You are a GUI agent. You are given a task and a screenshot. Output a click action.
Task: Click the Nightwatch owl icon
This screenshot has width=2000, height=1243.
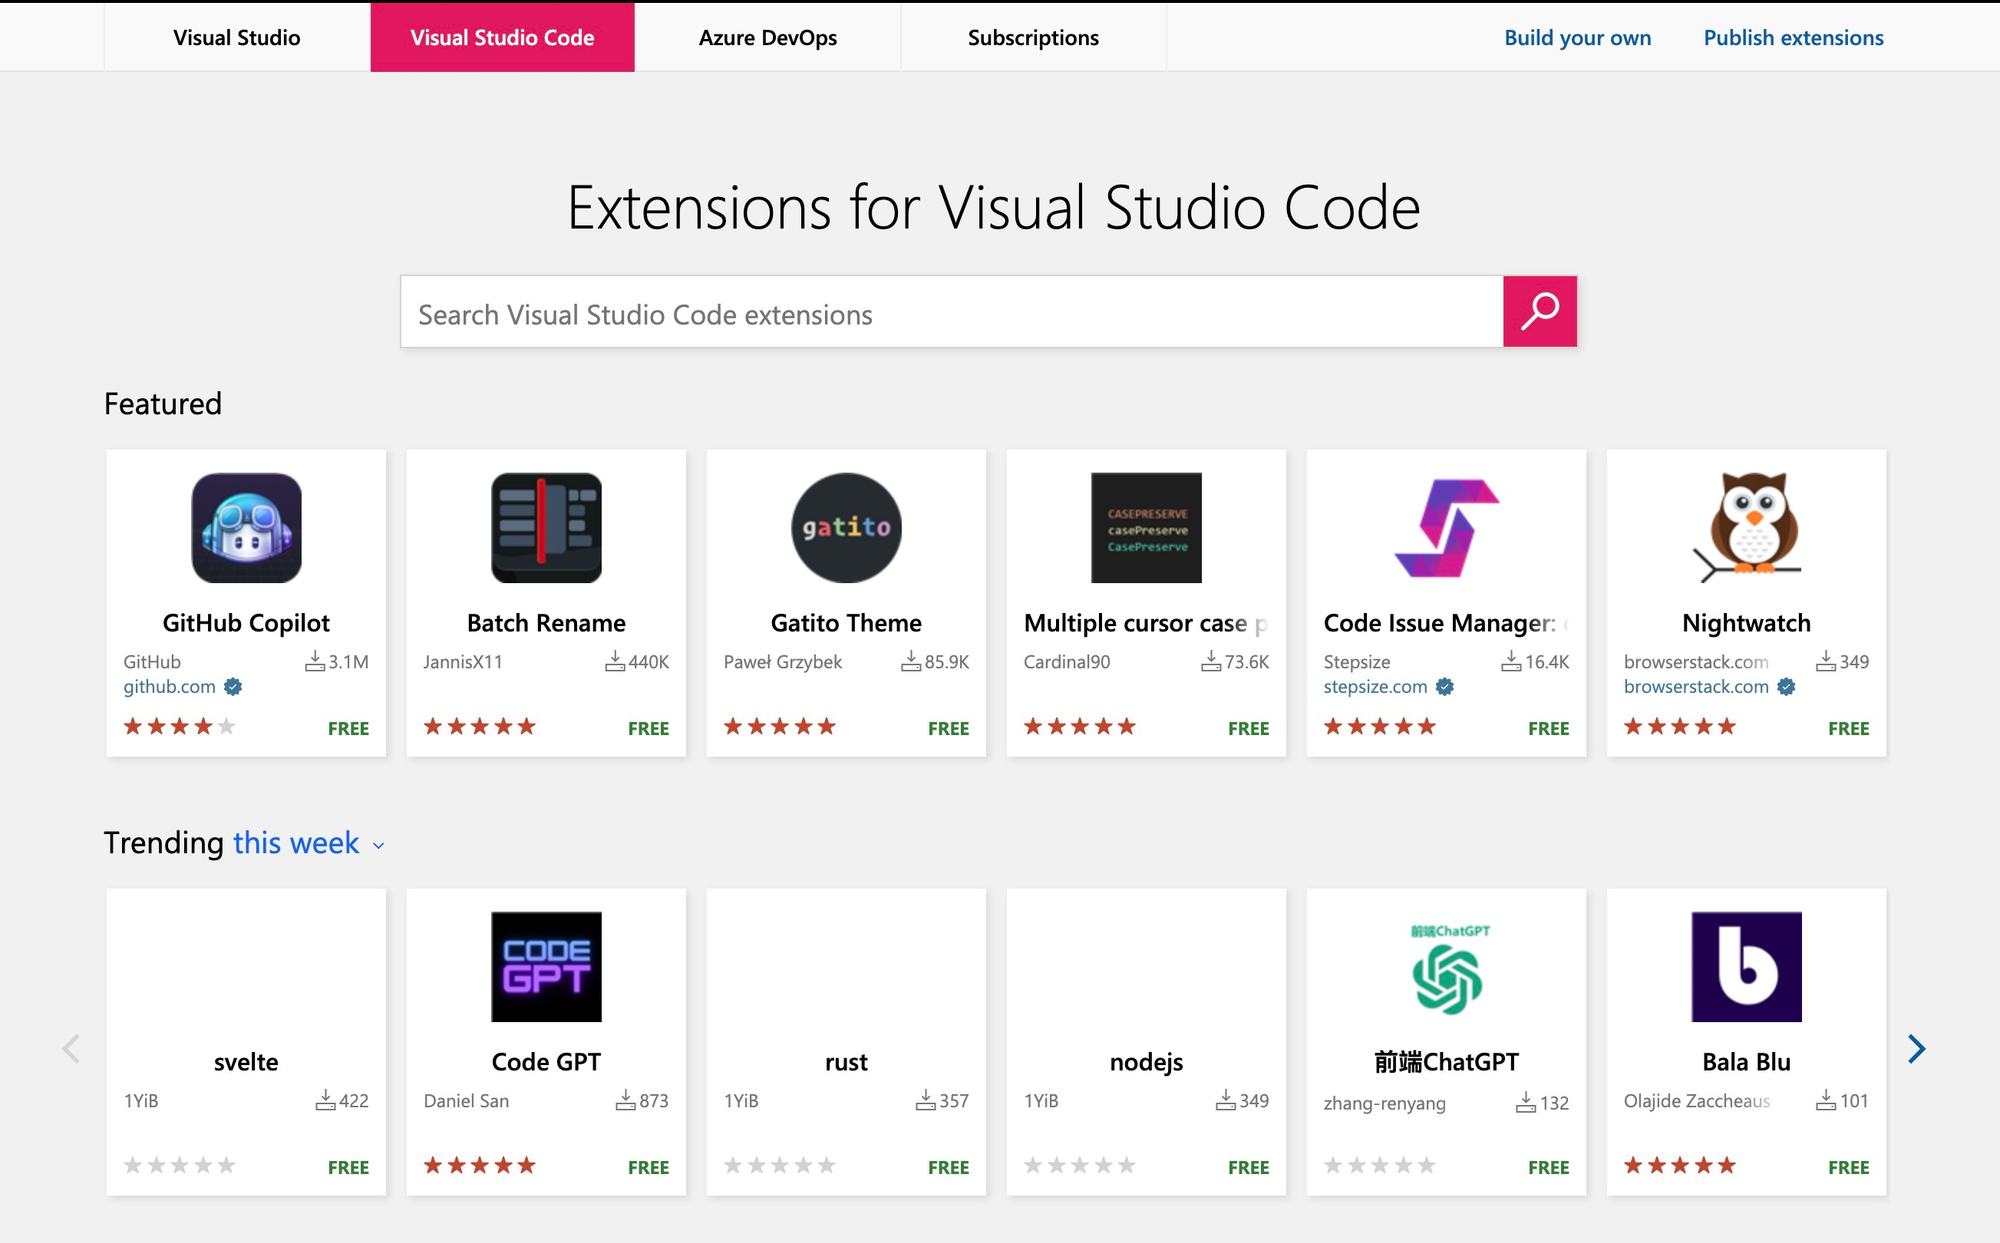1746,529
